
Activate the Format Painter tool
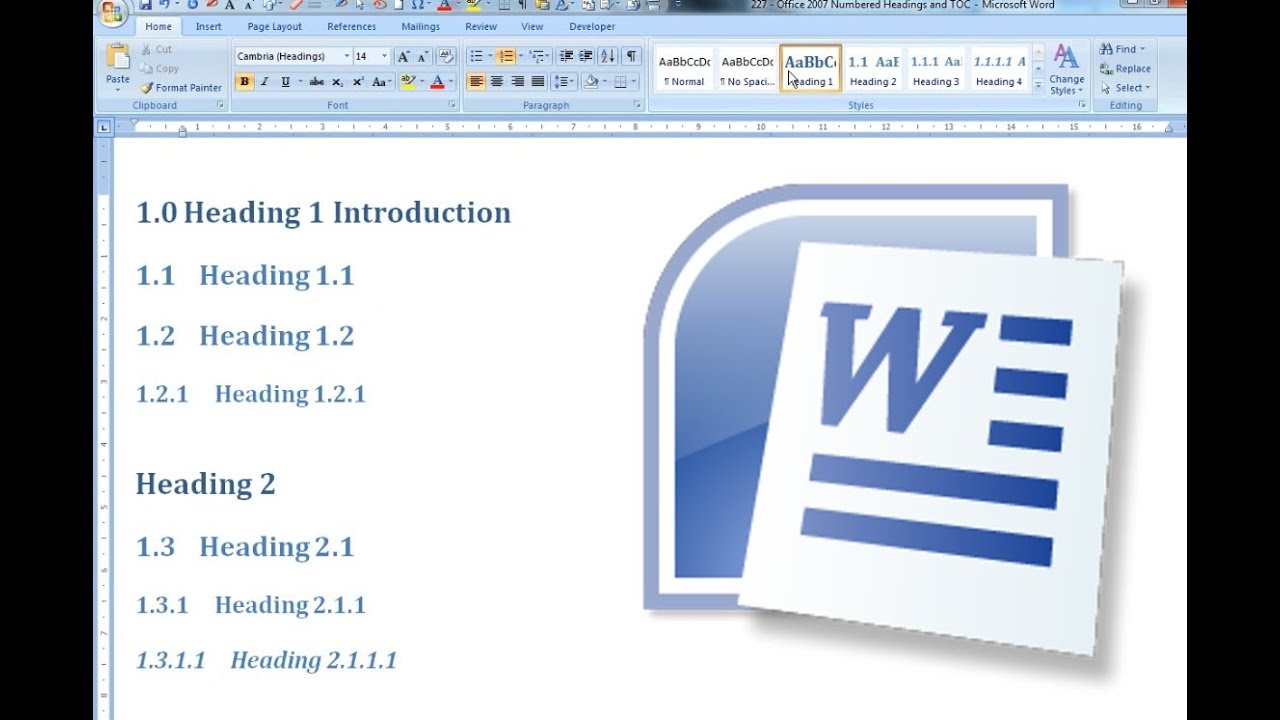182,88
